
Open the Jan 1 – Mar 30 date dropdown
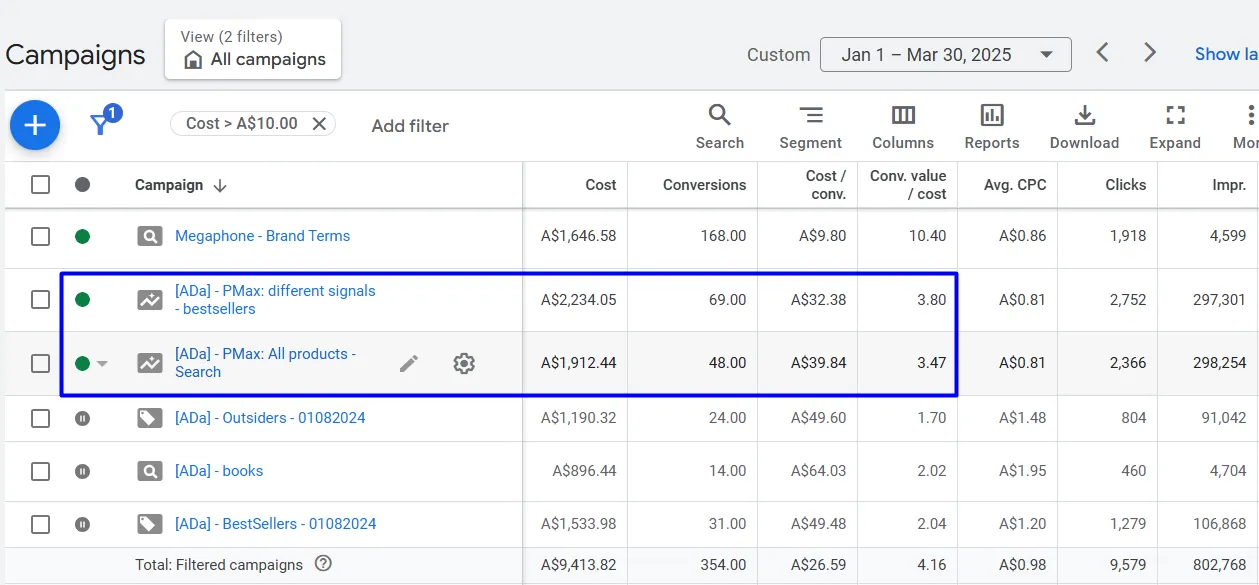pyautogui.click(x=944, y=54)
